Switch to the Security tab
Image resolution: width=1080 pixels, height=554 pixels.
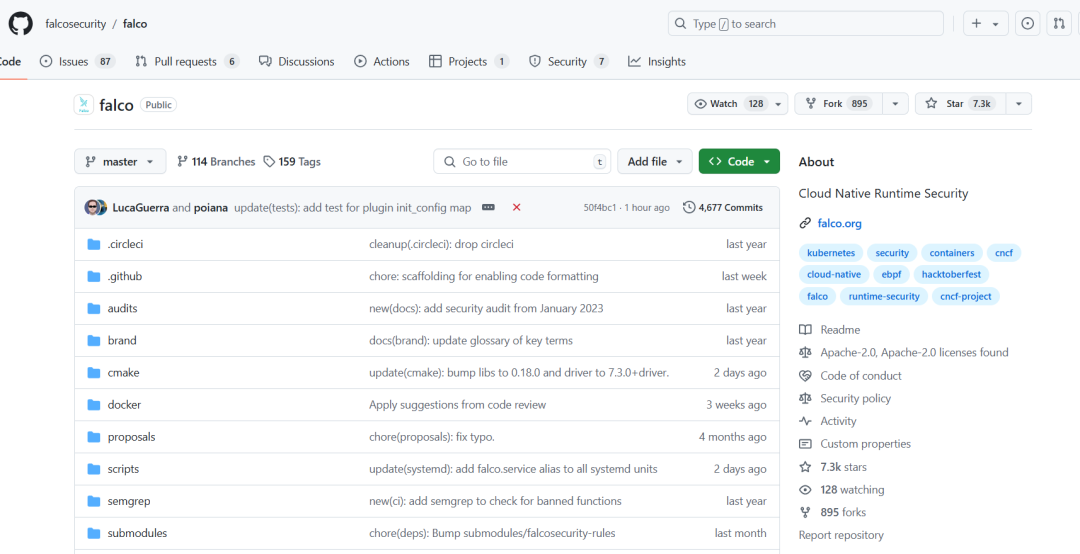point(568,61)
